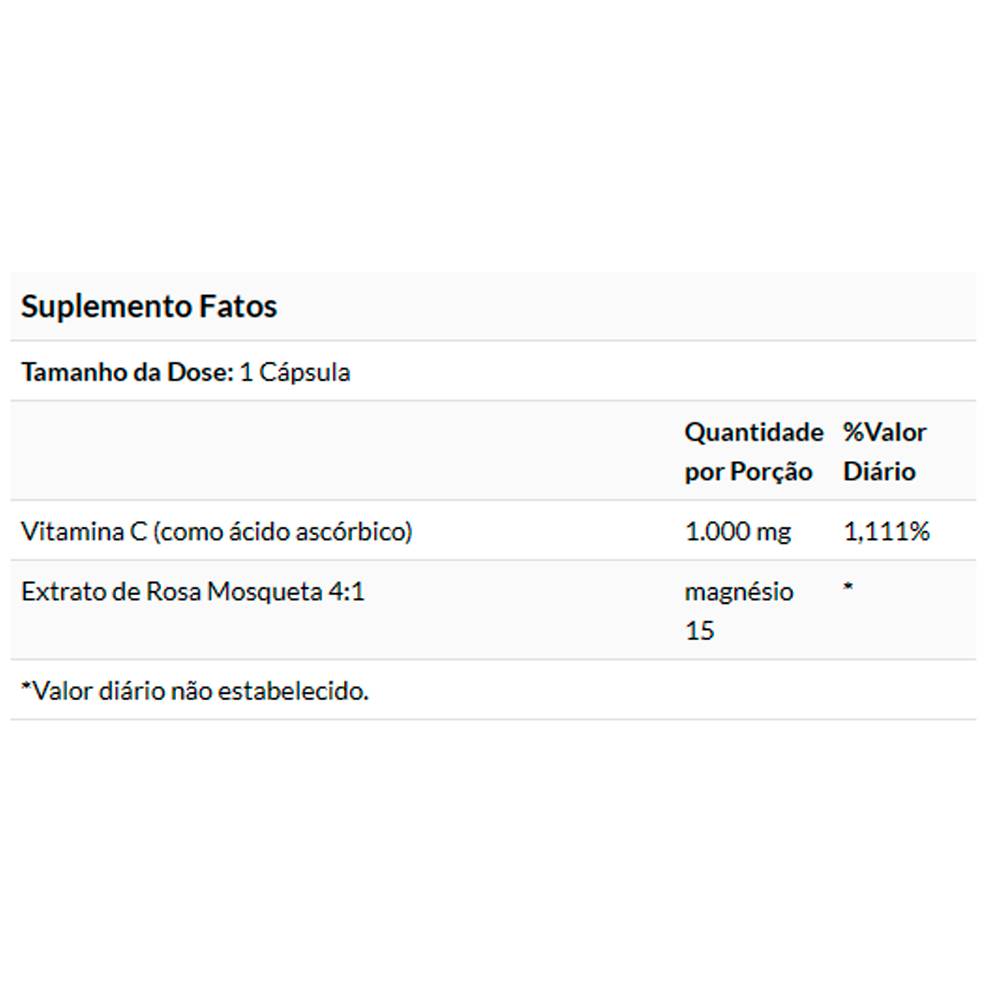Click the word Fatos in title
Image resolution: width=1000 pixels, height=1000 pixels.
click(238, 306)
